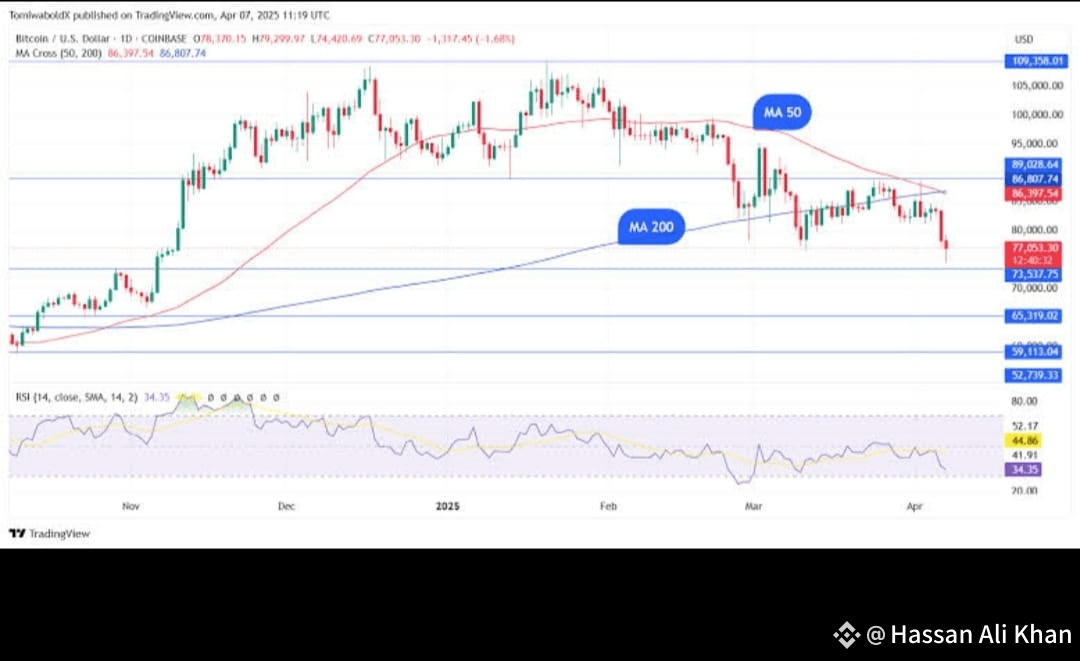Click the close price C77,053.30 in header
Viewport: 1080px width, 661px height.
point(394,39)
